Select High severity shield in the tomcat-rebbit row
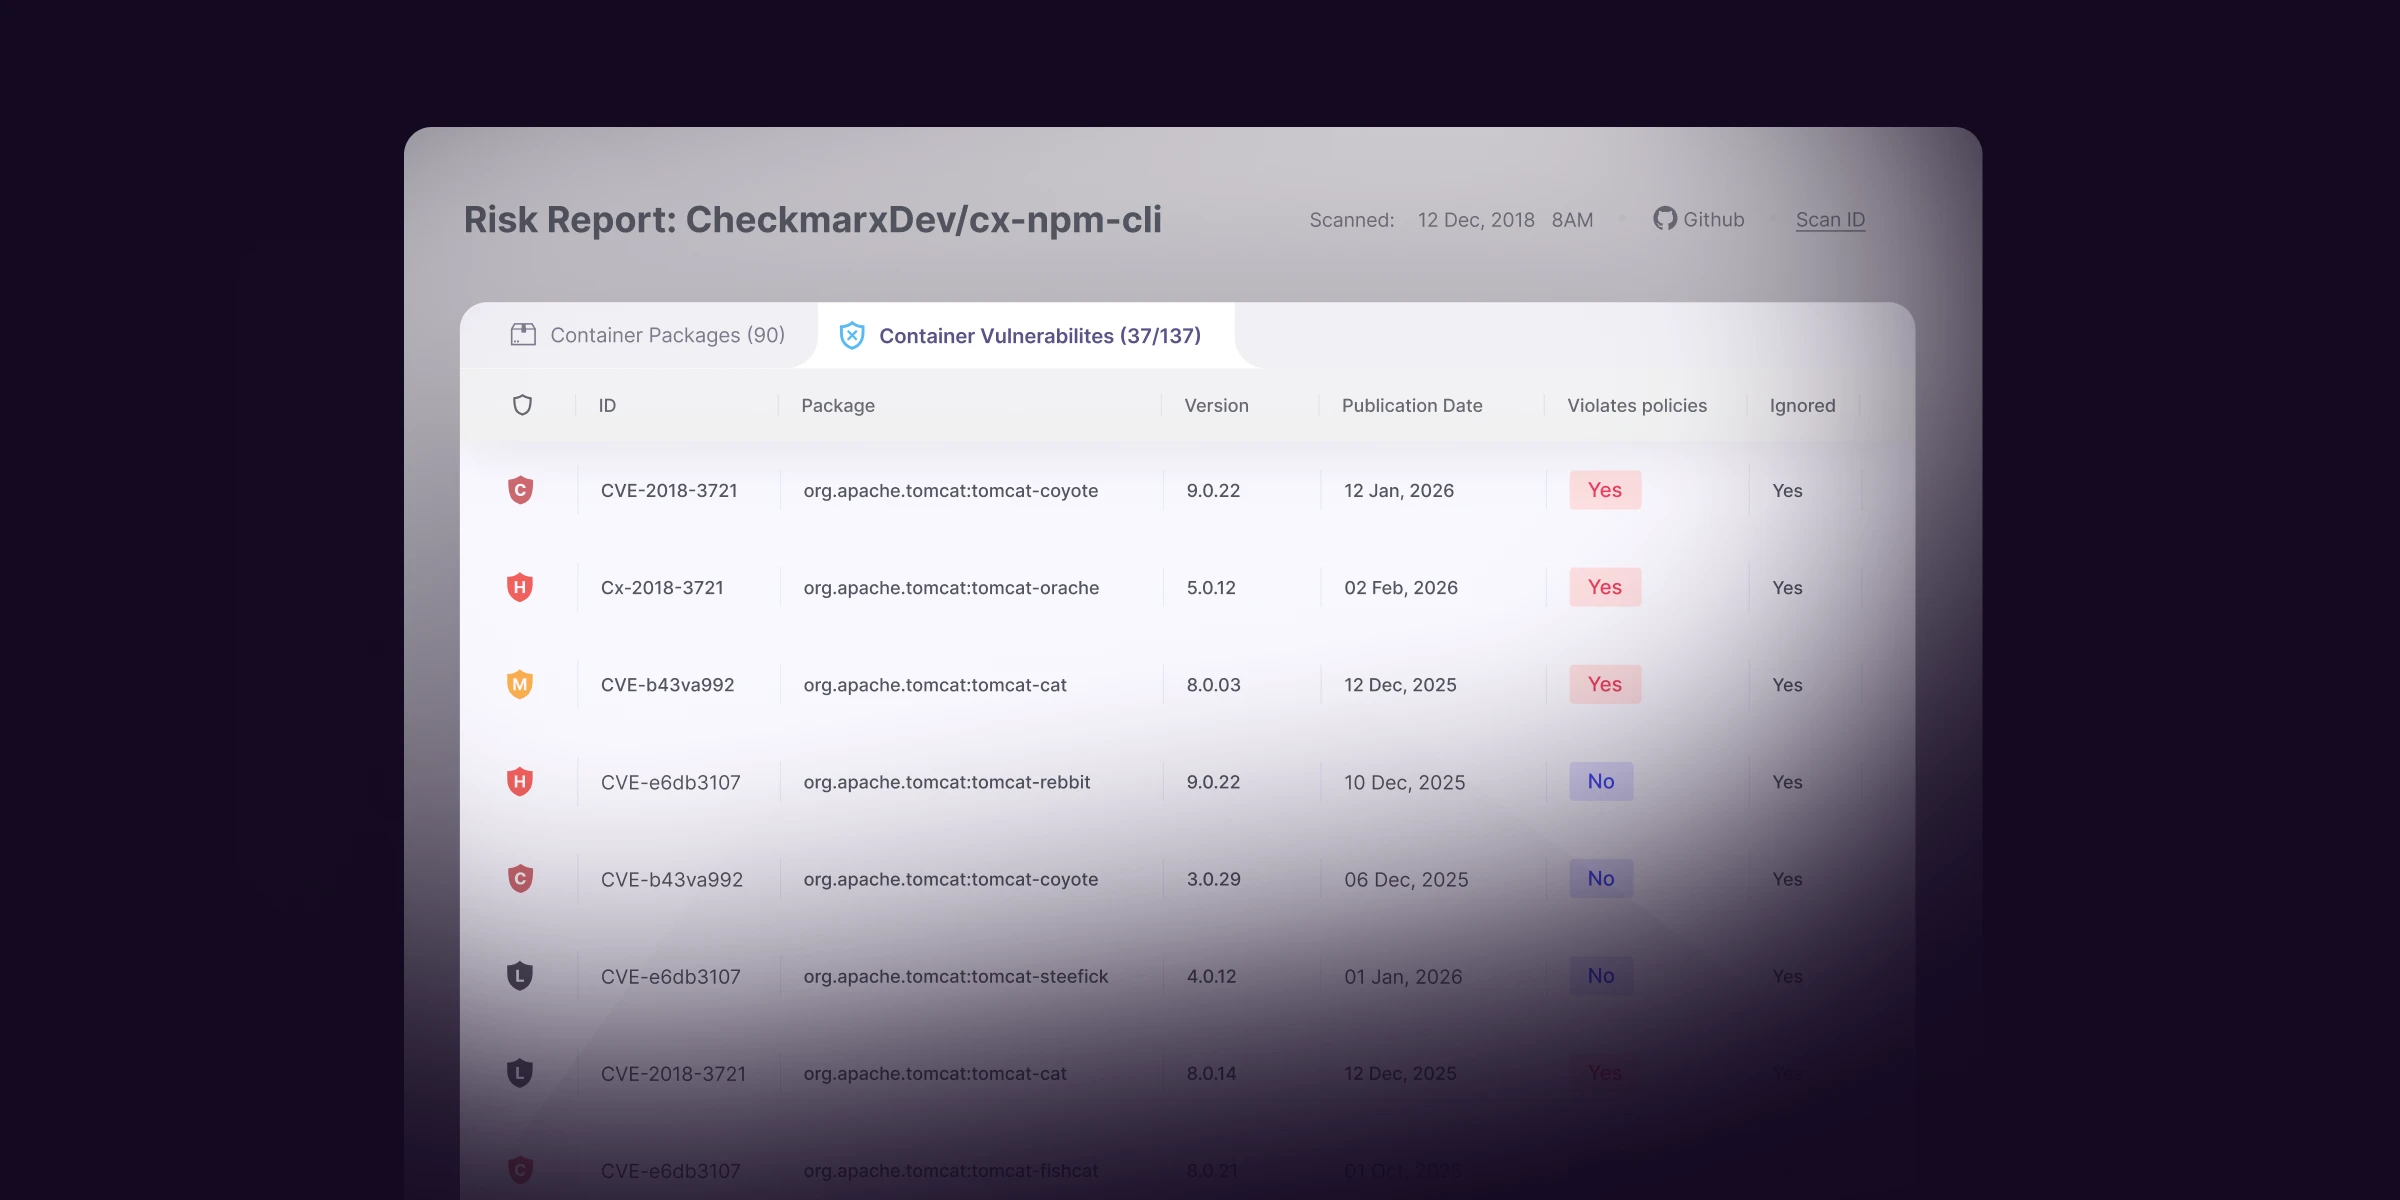The height and width of the screenshot is (1200, 2400). pyautogui.click(x=520, y=781)
